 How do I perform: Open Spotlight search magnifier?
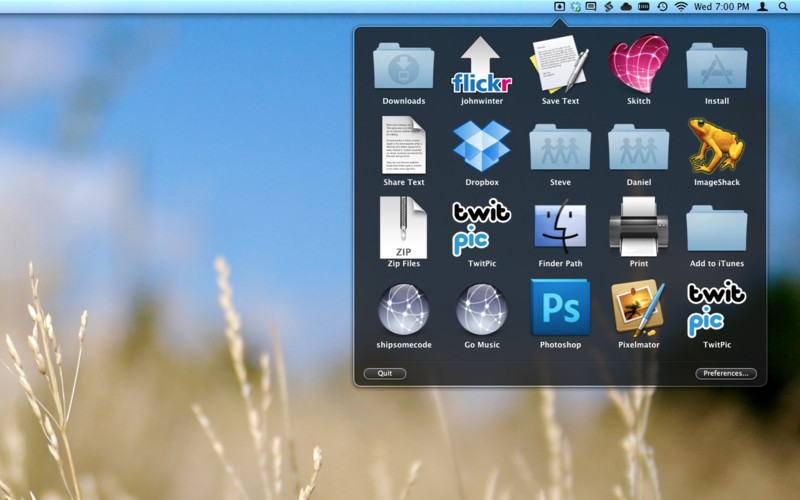[783, 7]
